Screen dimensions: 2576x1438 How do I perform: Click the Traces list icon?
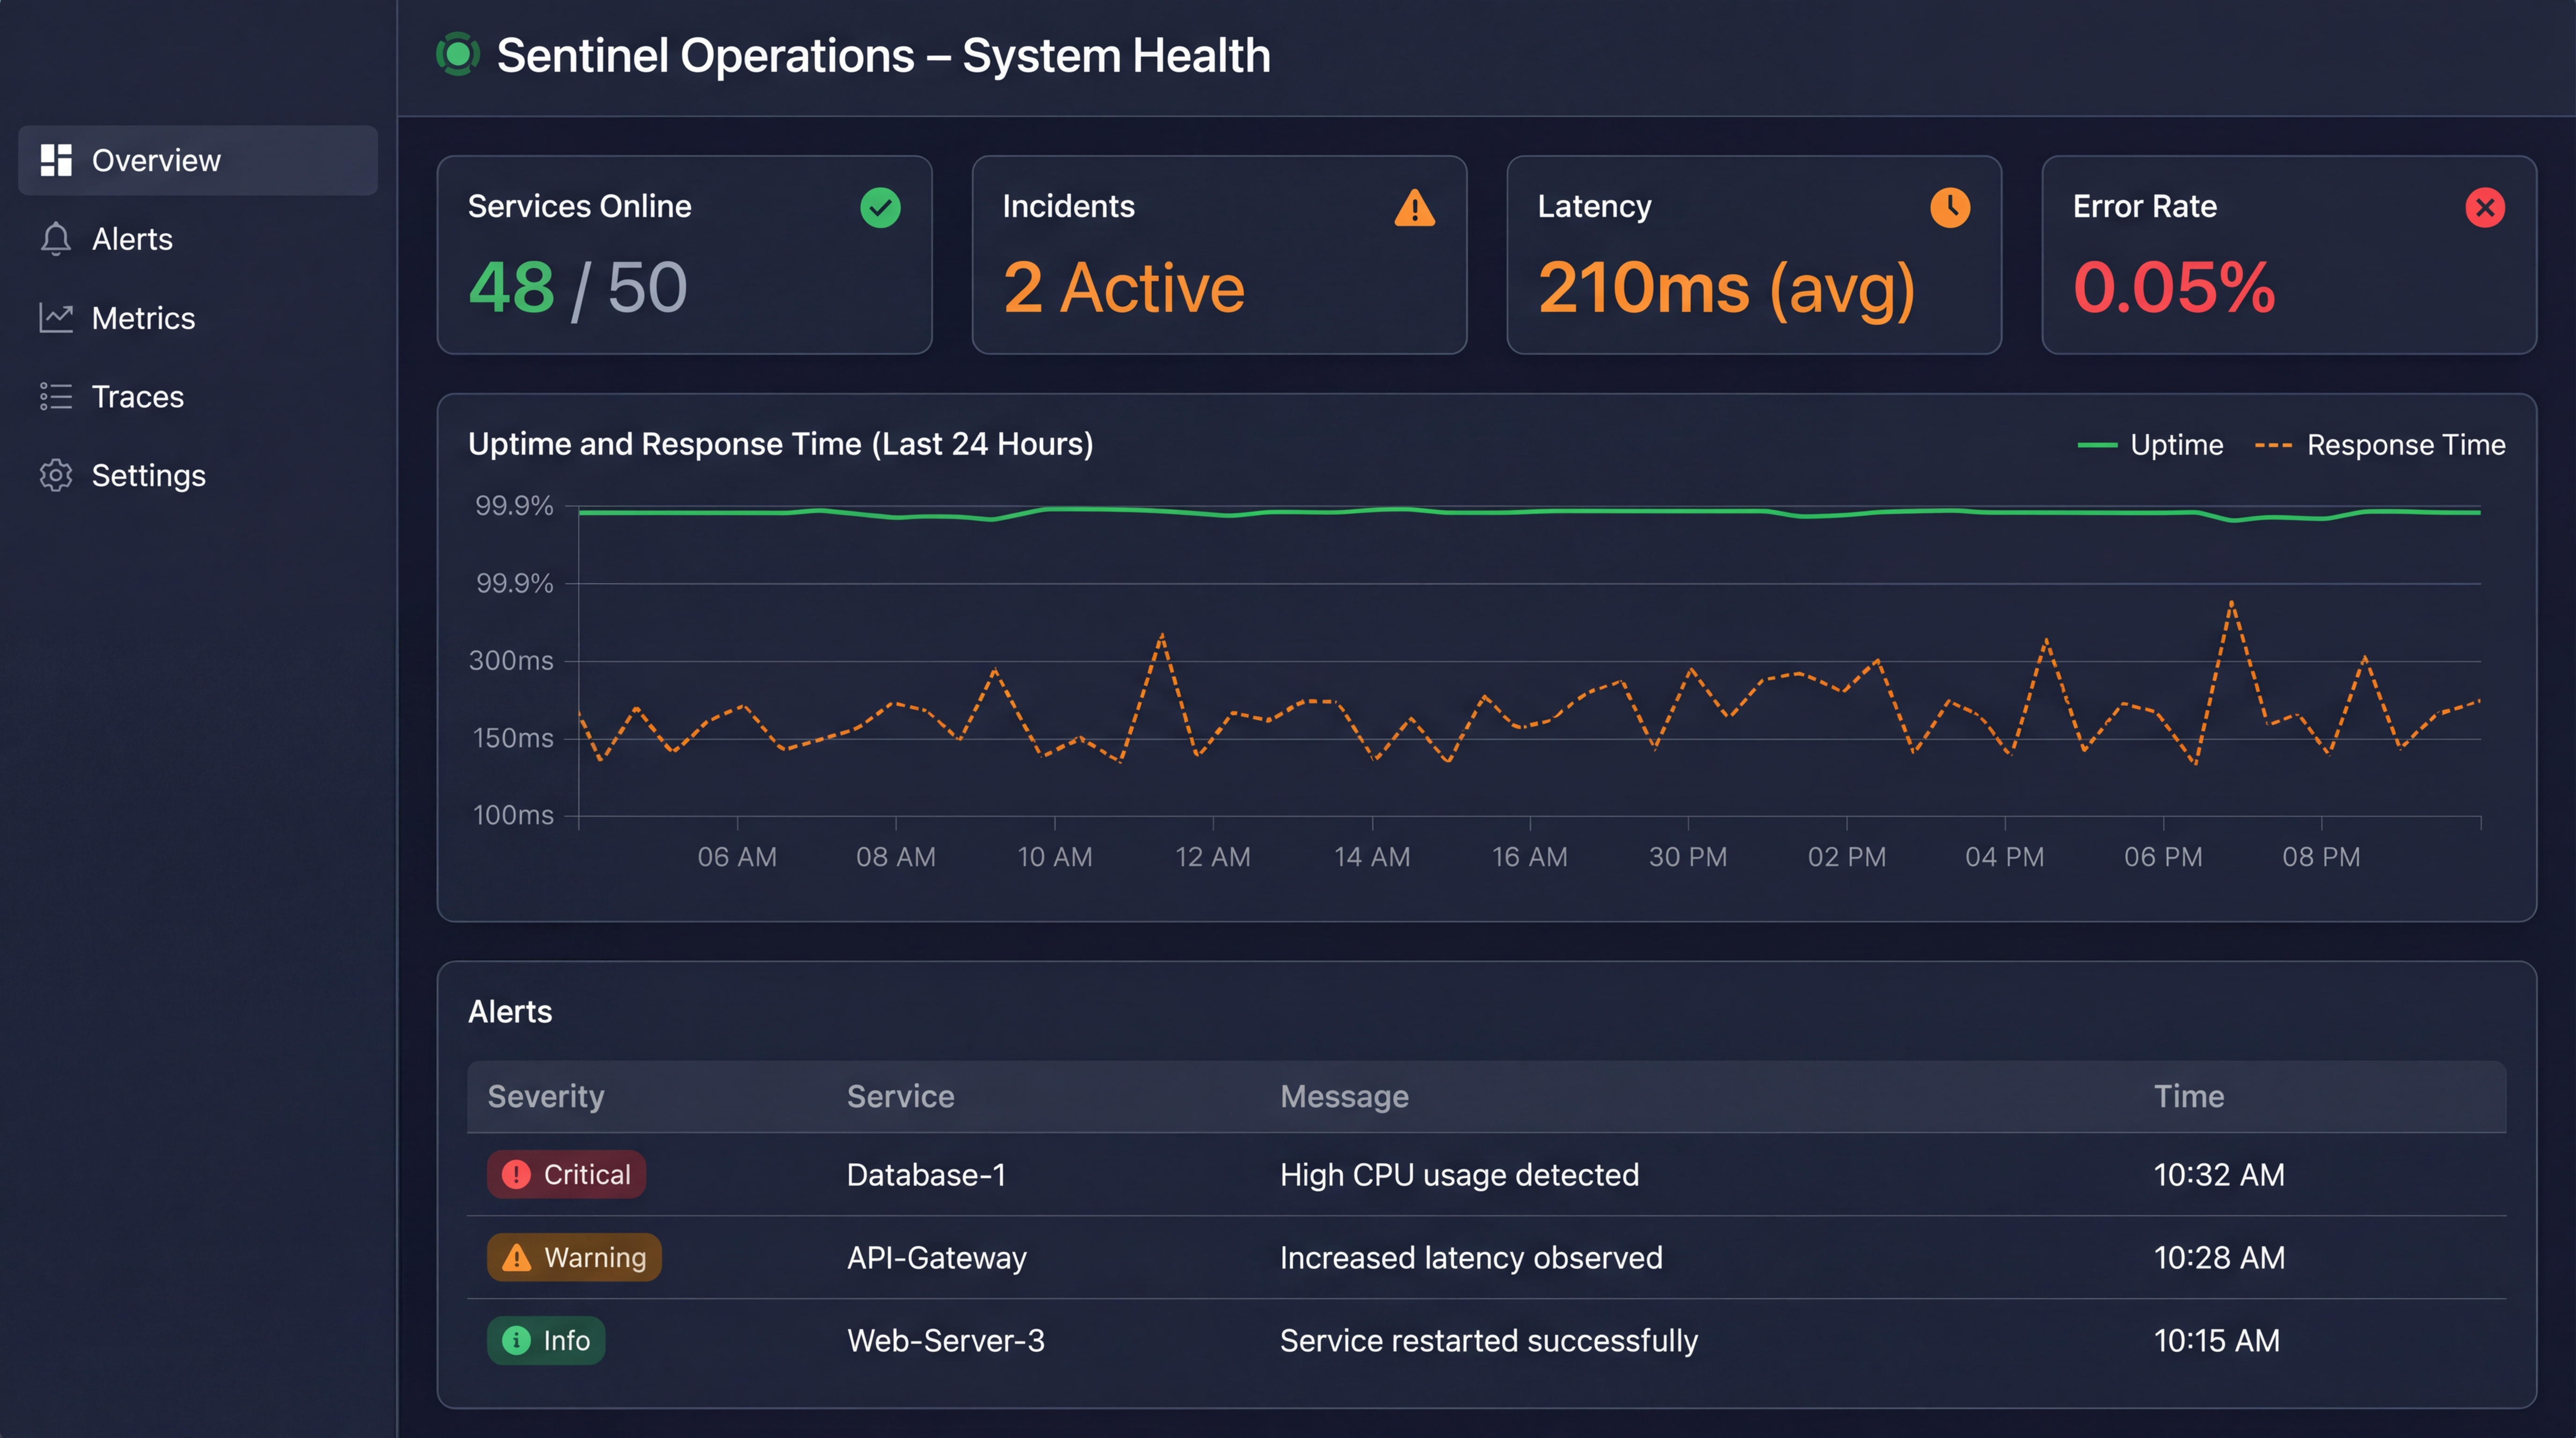coord(56,396)
